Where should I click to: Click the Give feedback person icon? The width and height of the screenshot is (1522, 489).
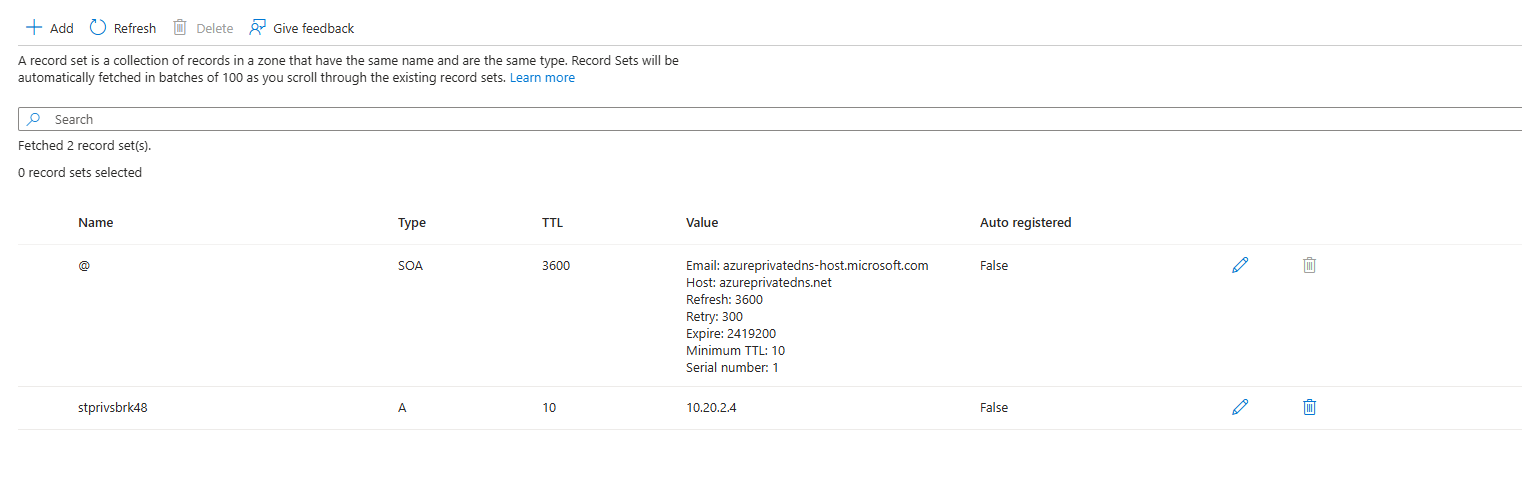[x=258, y=27]
